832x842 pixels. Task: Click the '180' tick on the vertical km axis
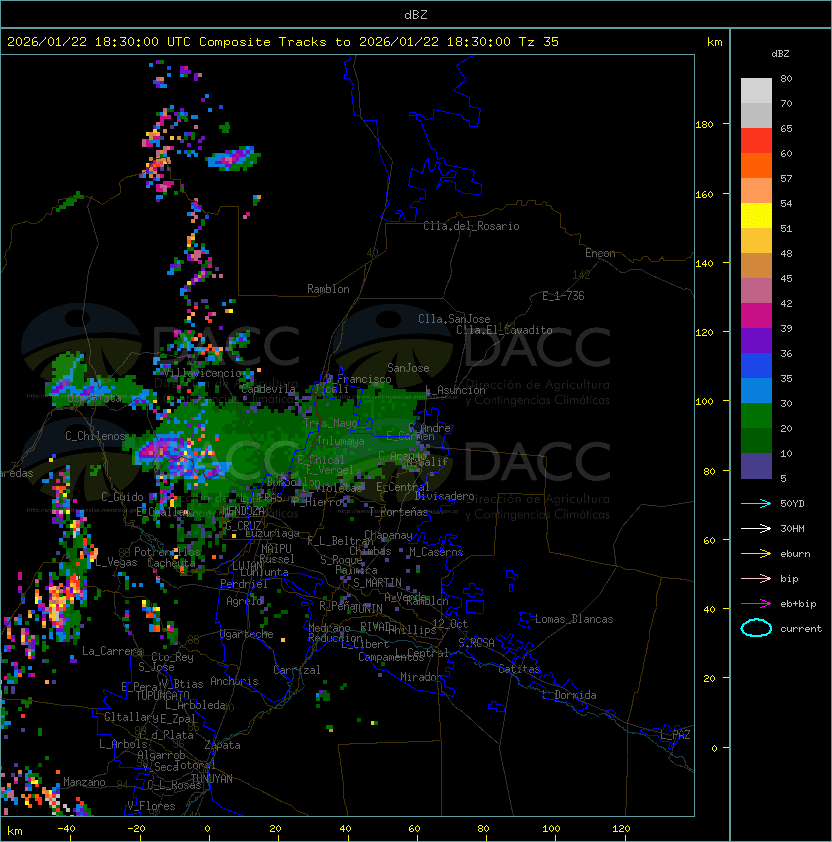(704, 125)
